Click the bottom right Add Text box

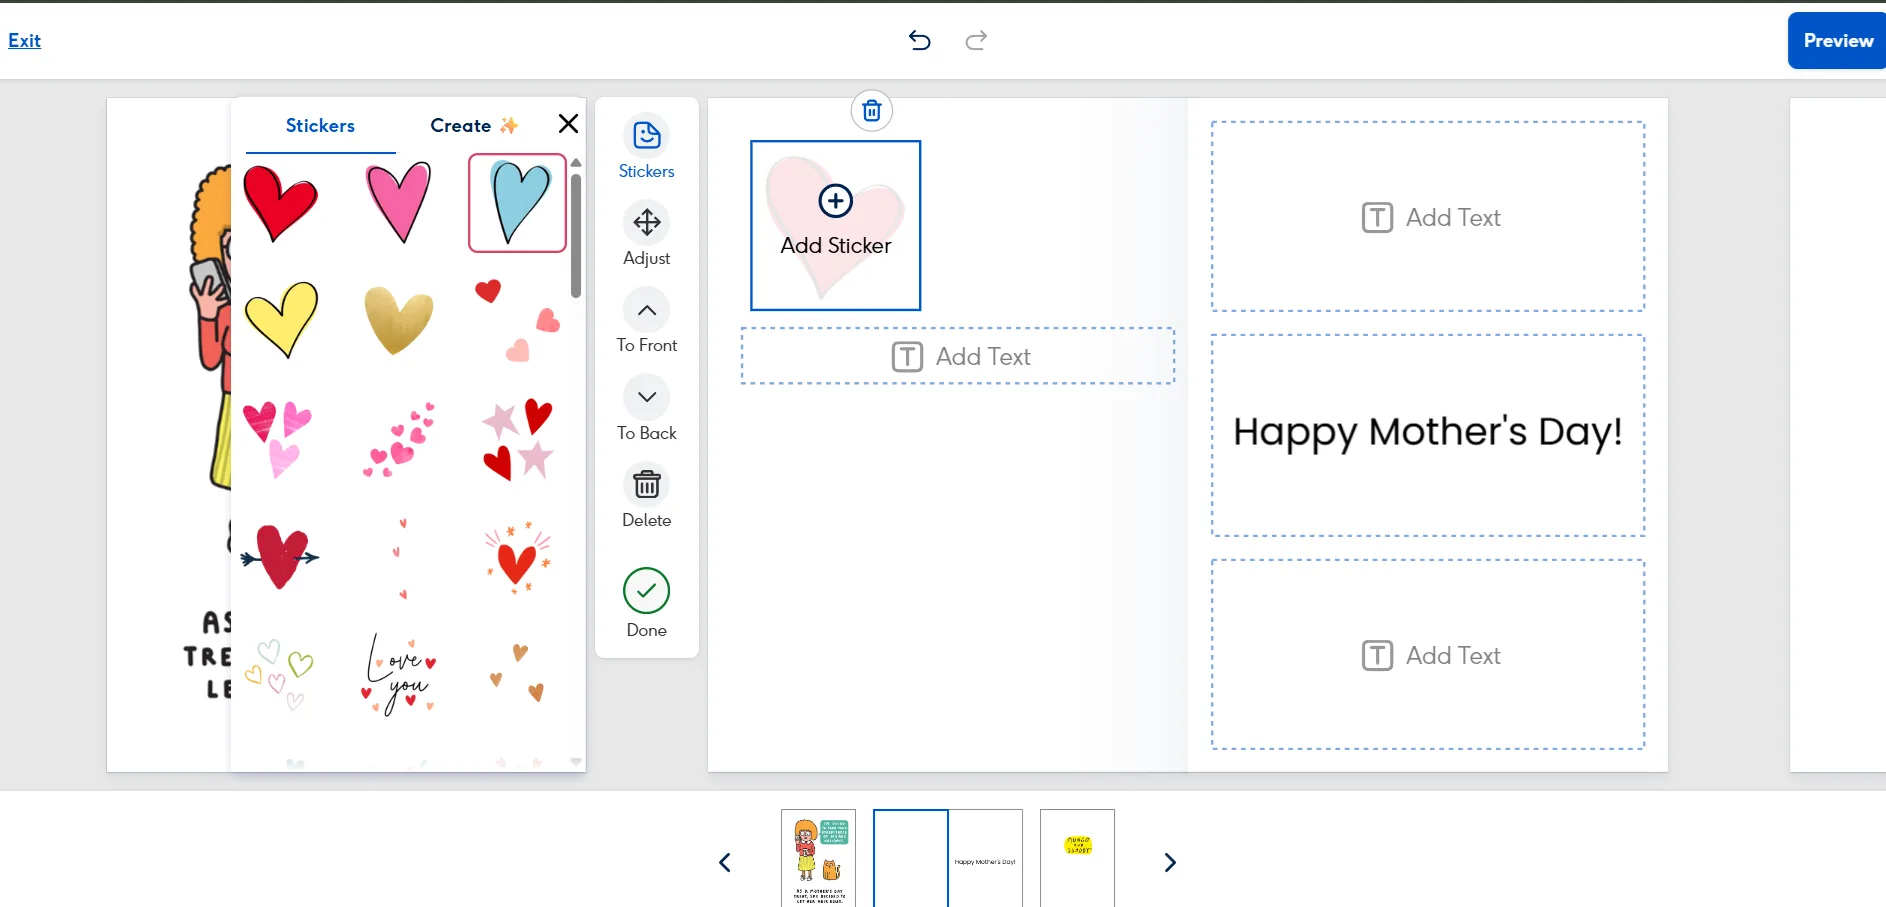click(x=1428, y=655)
